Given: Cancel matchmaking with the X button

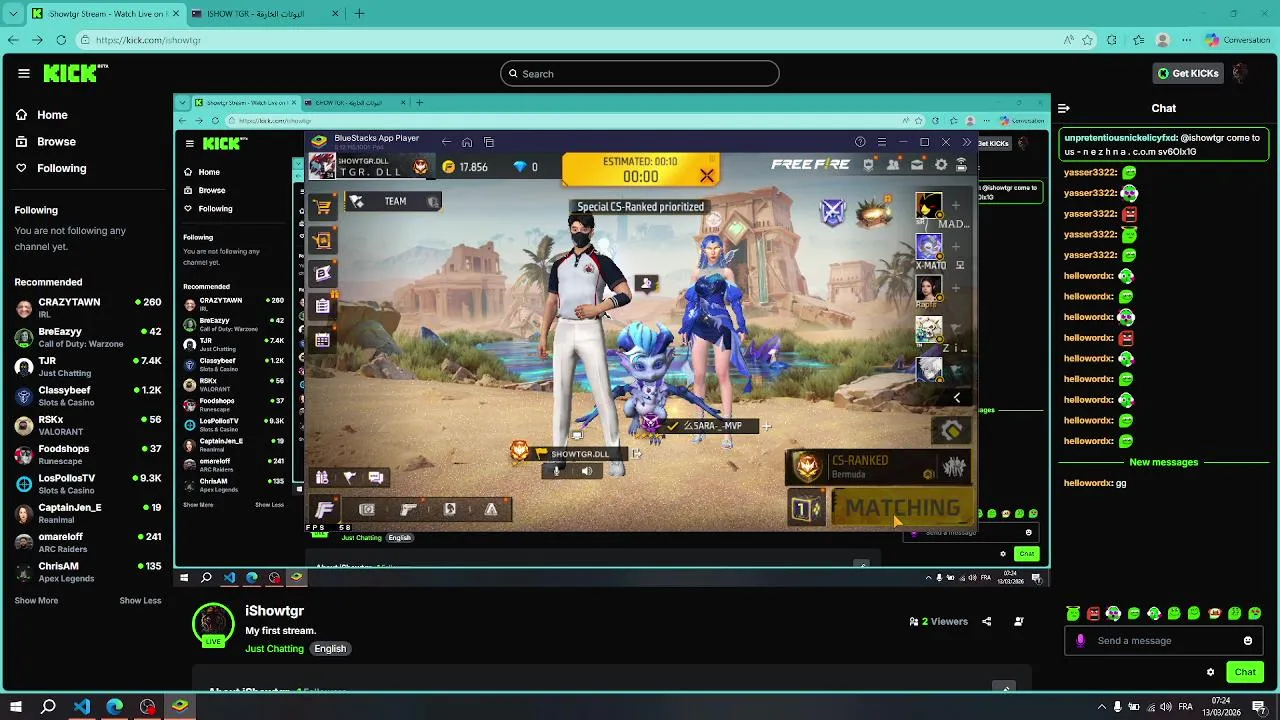Looking at the screenshot, I should click(x=707, y=176).
